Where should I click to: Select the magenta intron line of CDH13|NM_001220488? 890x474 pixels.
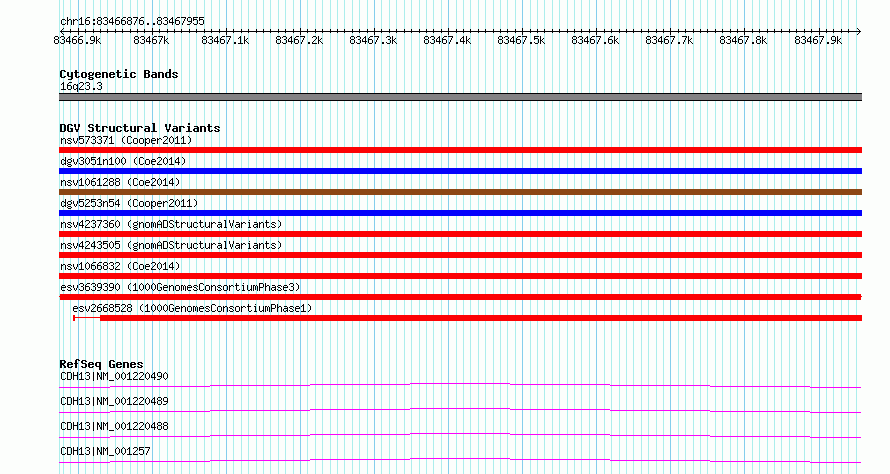(x=460, y=435)
